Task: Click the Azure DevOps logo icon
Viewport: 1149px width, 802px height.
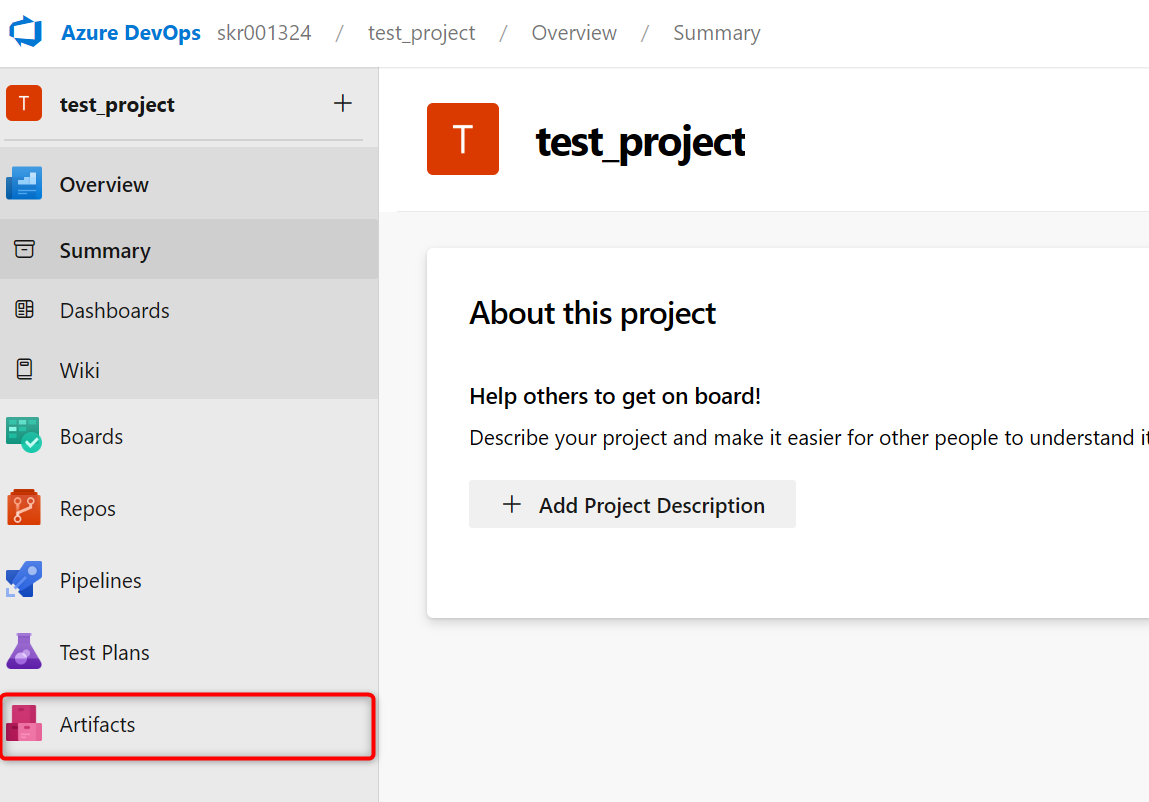Action: click(26, 32)
